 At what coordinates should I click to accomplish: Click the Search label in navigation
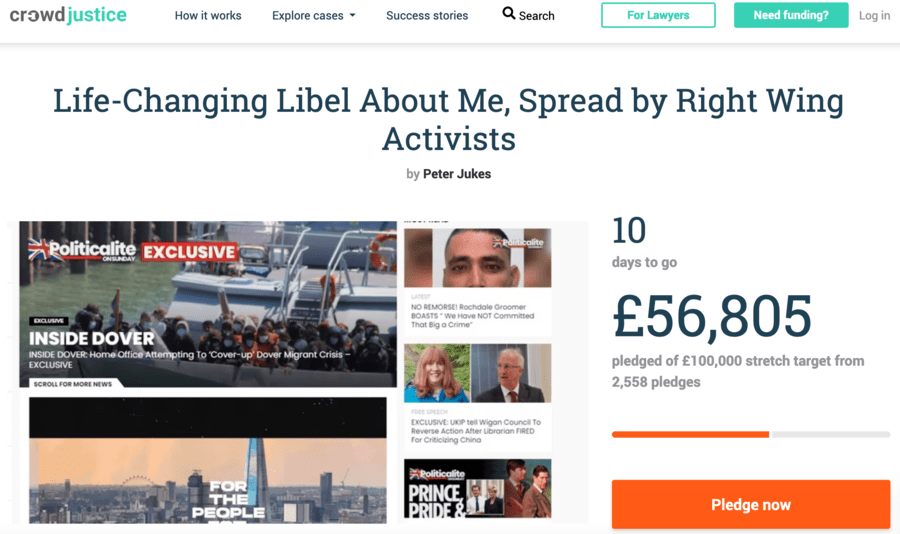[537, 16]
